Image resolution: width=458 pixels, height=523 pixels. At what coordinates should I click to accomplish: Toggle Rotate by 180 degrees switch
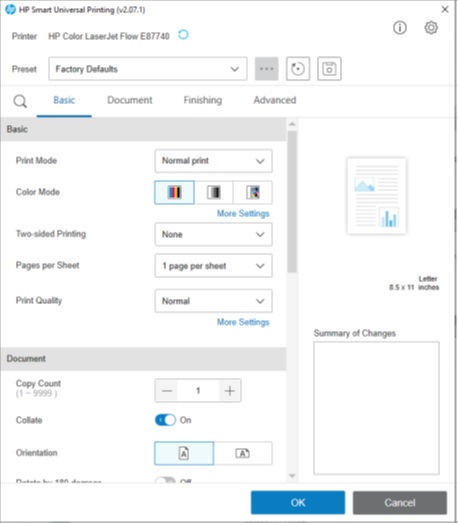click(x=165, y=481)
